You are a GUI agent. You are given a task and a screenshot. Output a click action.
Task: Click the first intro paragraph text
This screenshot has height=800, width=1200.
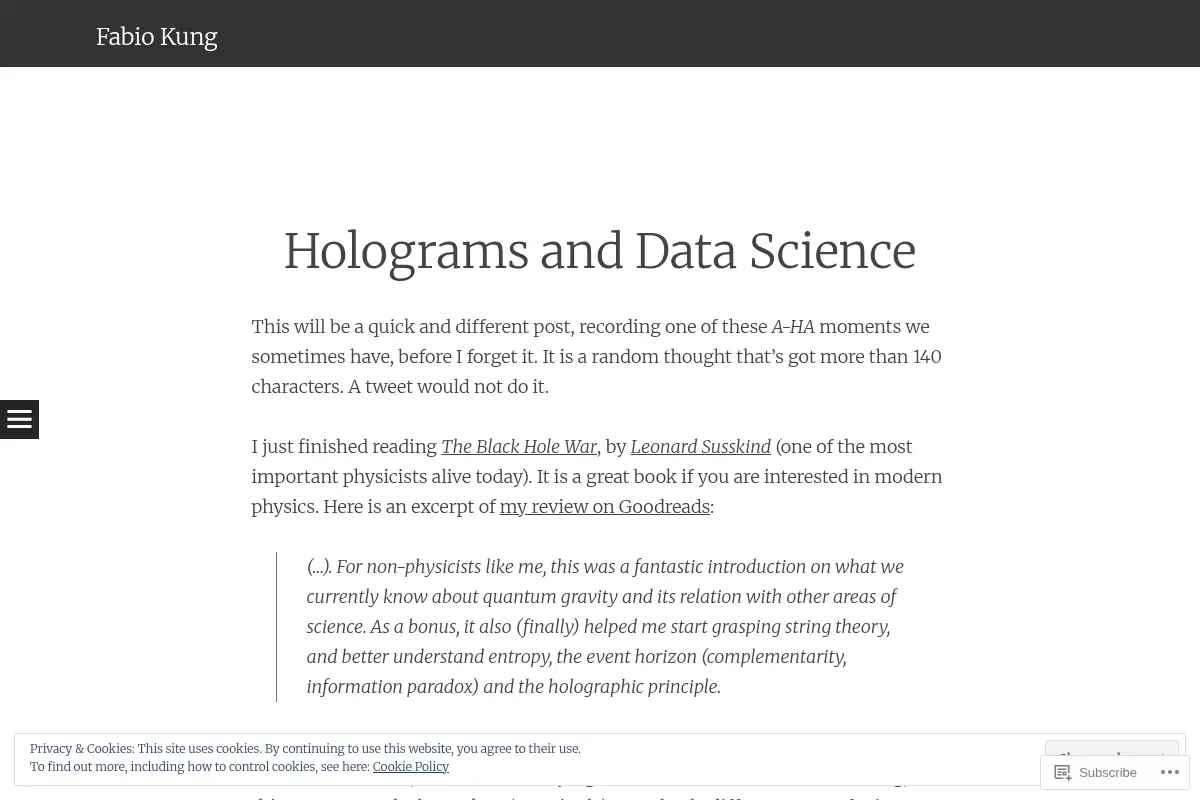pyautogui.click(x=597, y=357)
